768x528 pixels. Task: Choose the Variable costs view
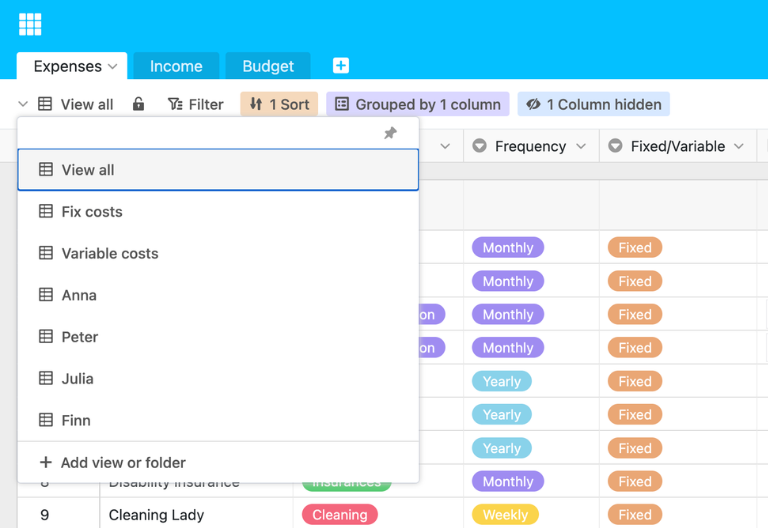click(x=218, y=253)
